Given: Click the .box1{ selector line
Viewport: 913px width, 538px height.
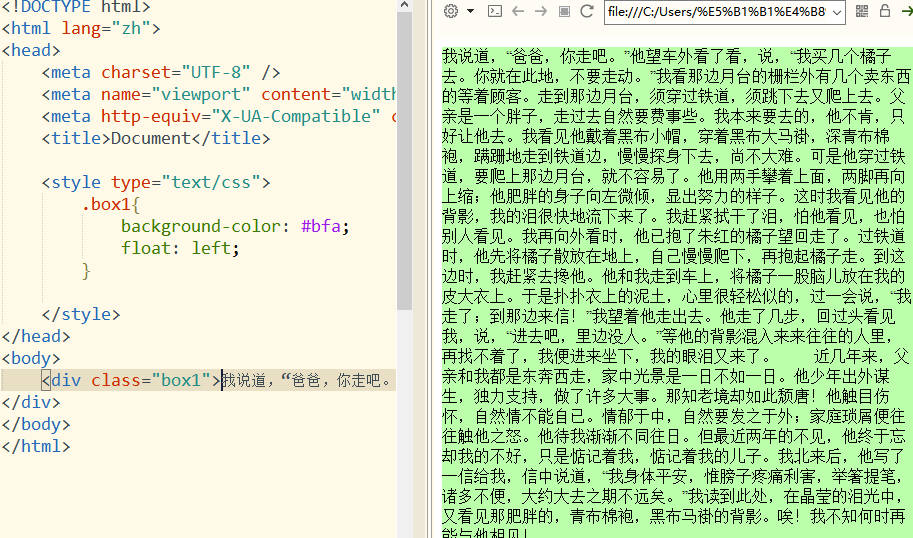Looking at the screenshot, I should coord(111,204).
